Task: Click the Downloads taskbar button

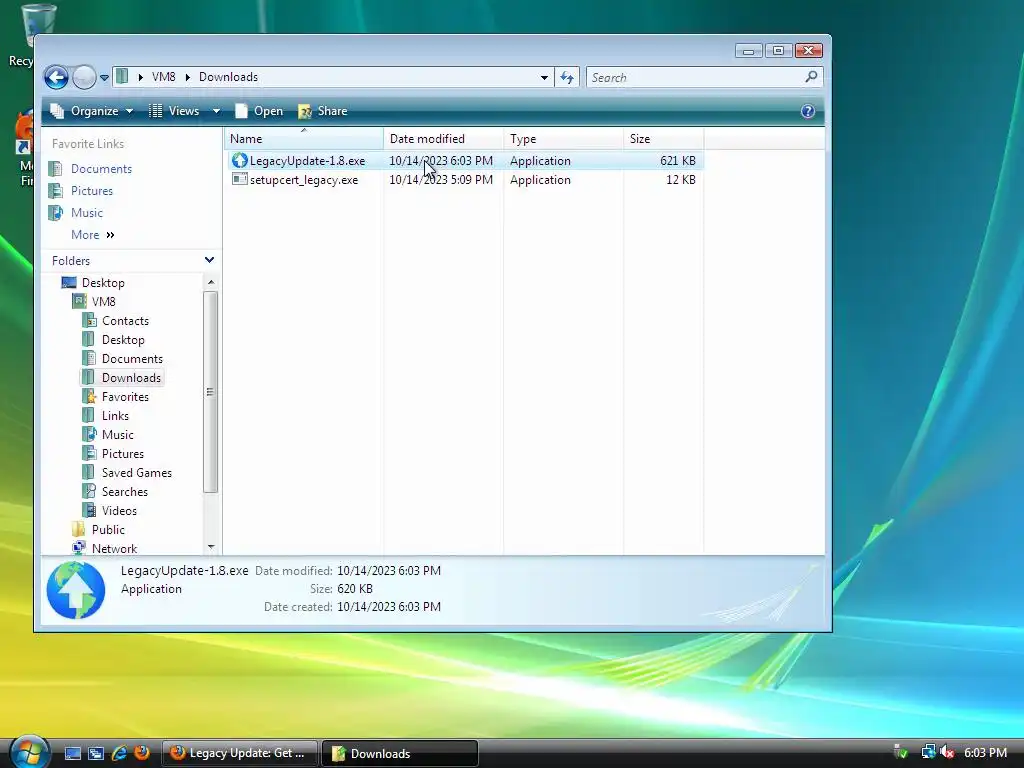Action: [x=400, y=753]
